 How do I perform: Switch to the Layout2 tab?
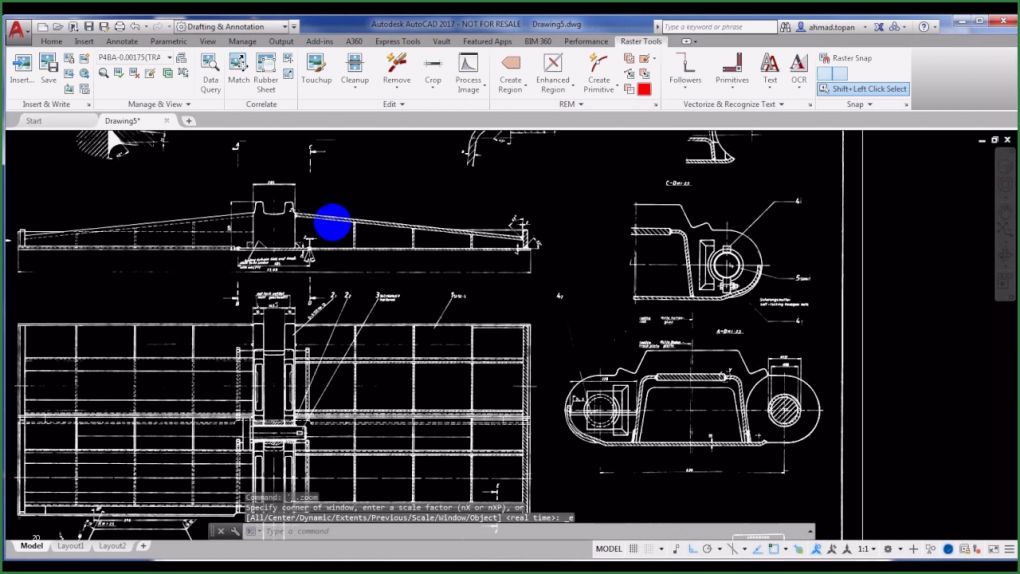pyautogui.click(x=112, y=546)
